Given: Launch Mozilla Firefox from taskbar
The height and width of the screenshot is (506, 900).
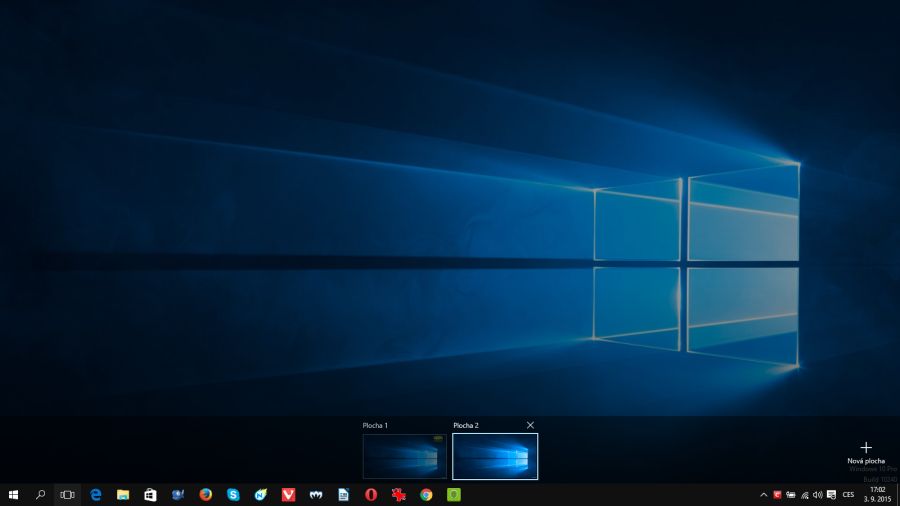Looking at the screenshot, I should (x=205, y=495).
